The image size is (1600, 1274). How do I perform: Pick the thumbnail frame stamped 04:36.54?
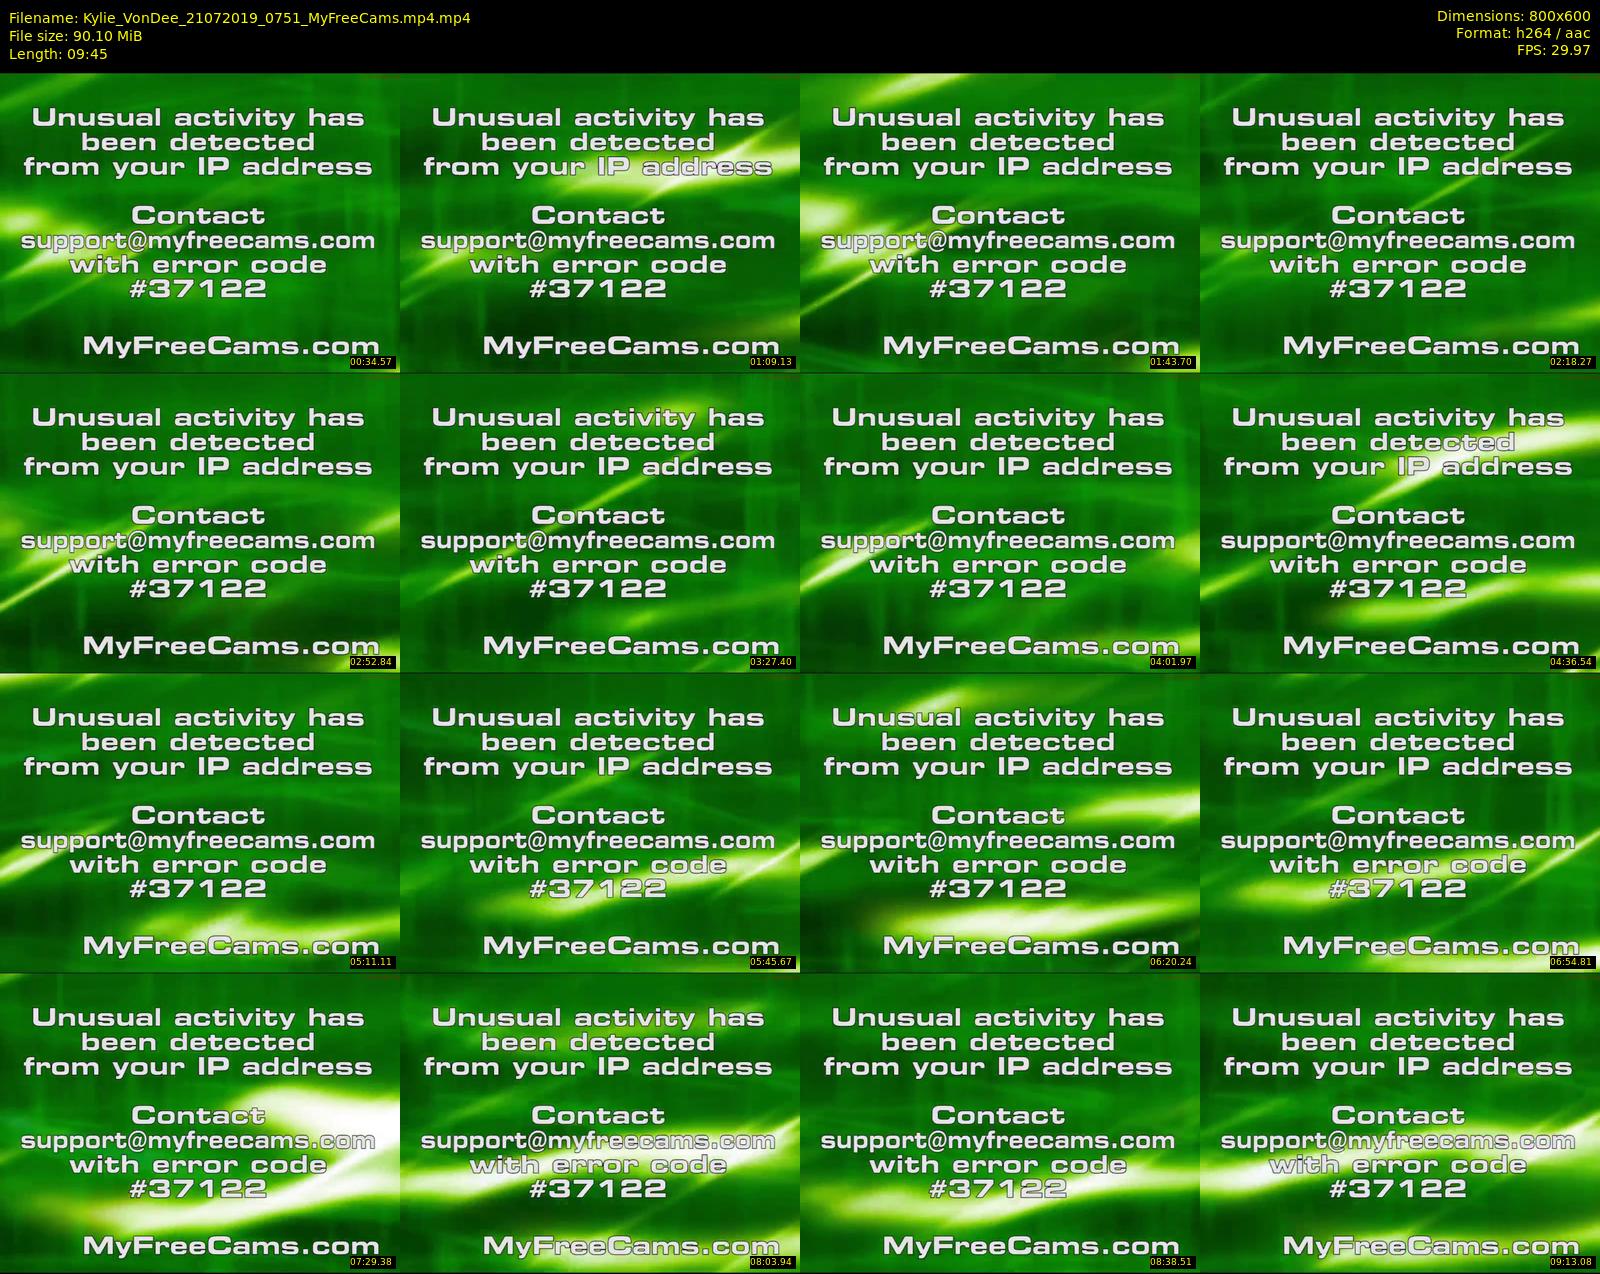coord(1400,522)
